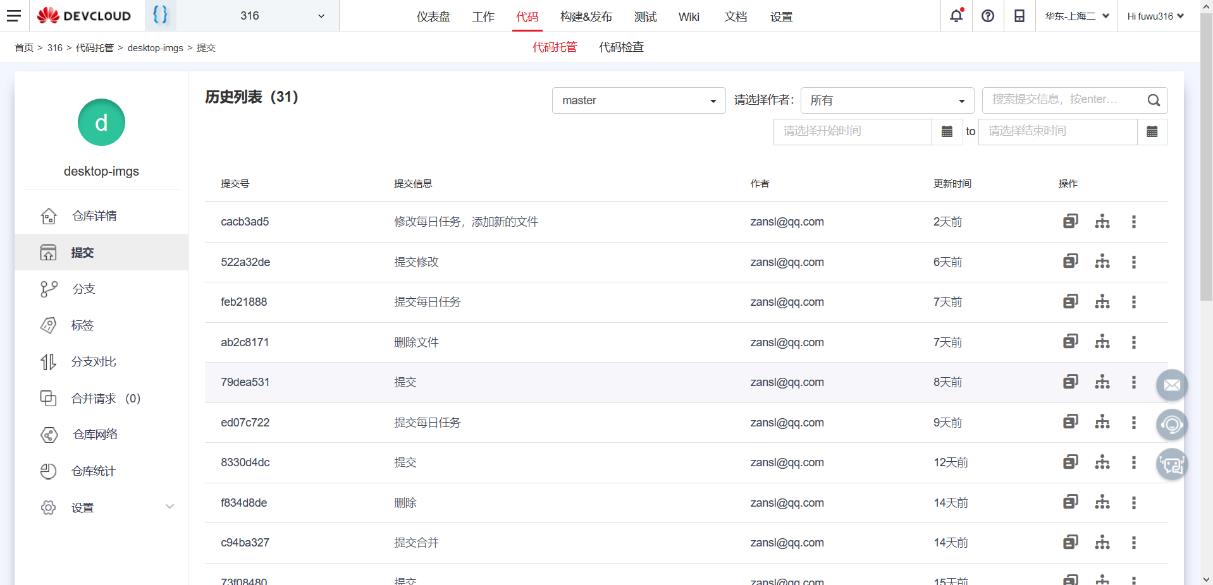
Task: Click the notification bell icon
Action: click(x=957, y=16)
